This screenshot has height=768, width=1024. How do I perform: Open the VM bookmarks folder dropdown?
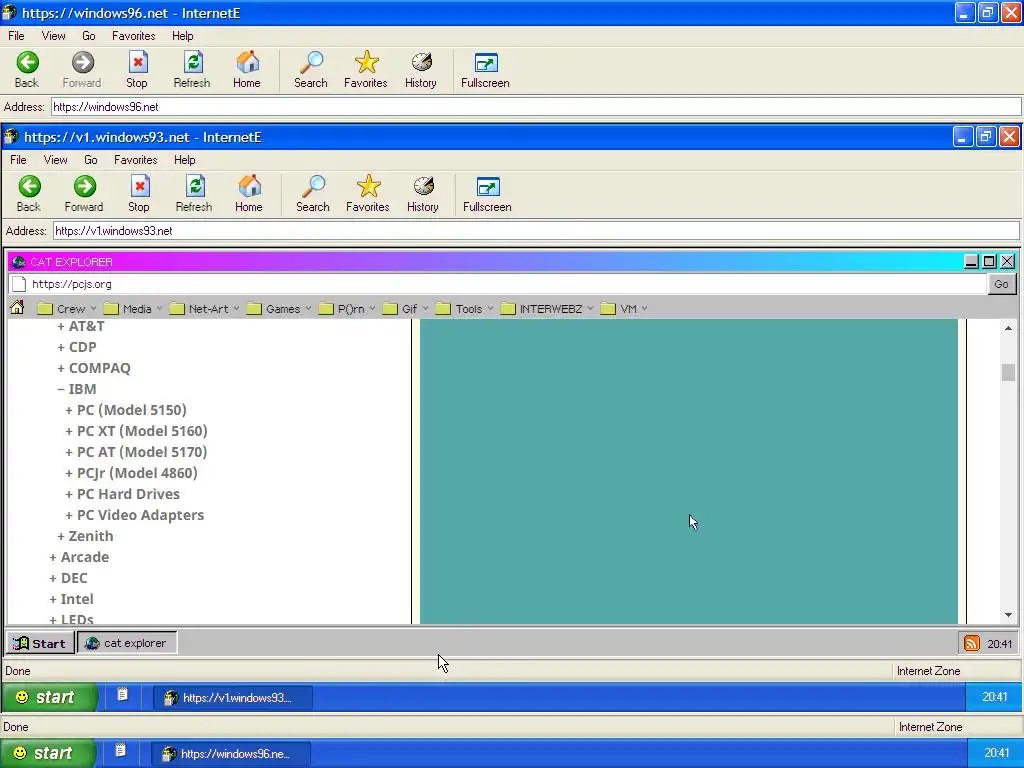pos(624,309)
